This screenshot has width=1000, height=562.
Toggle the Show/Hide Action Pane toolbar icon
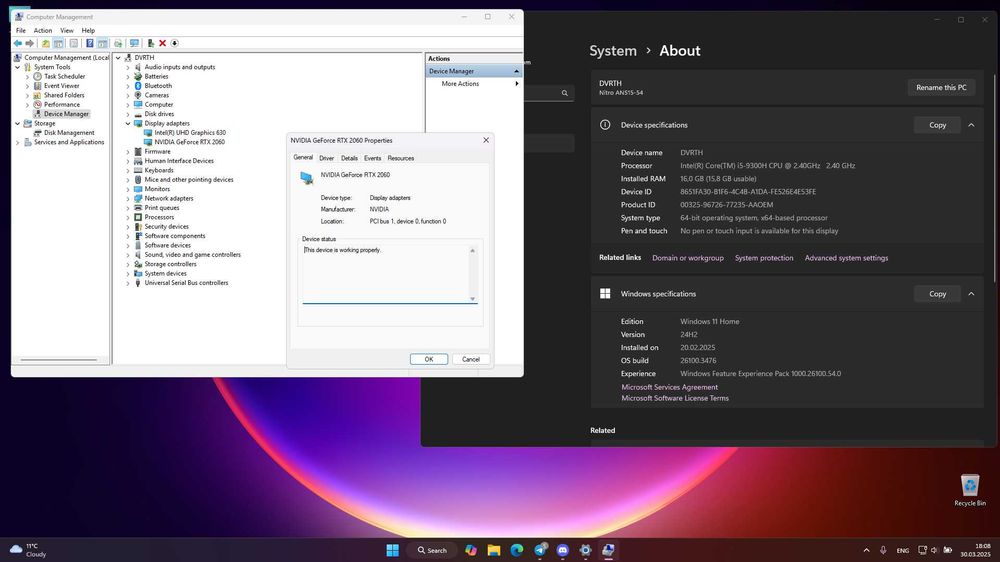tap(102, 43)
